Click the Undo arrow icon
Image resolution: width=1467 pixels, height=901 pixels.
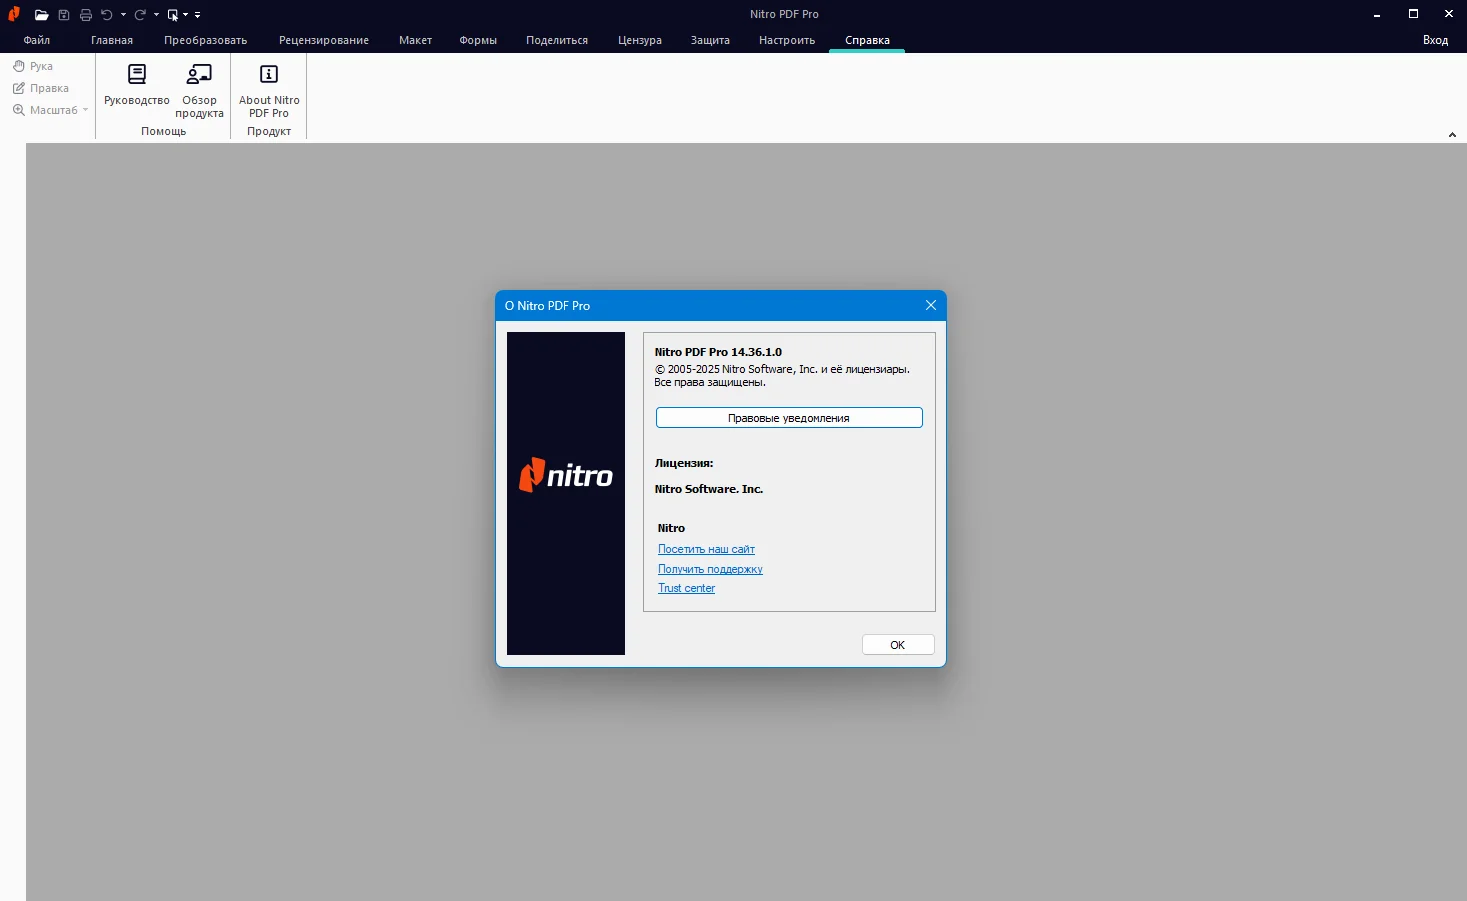point(107,15)
